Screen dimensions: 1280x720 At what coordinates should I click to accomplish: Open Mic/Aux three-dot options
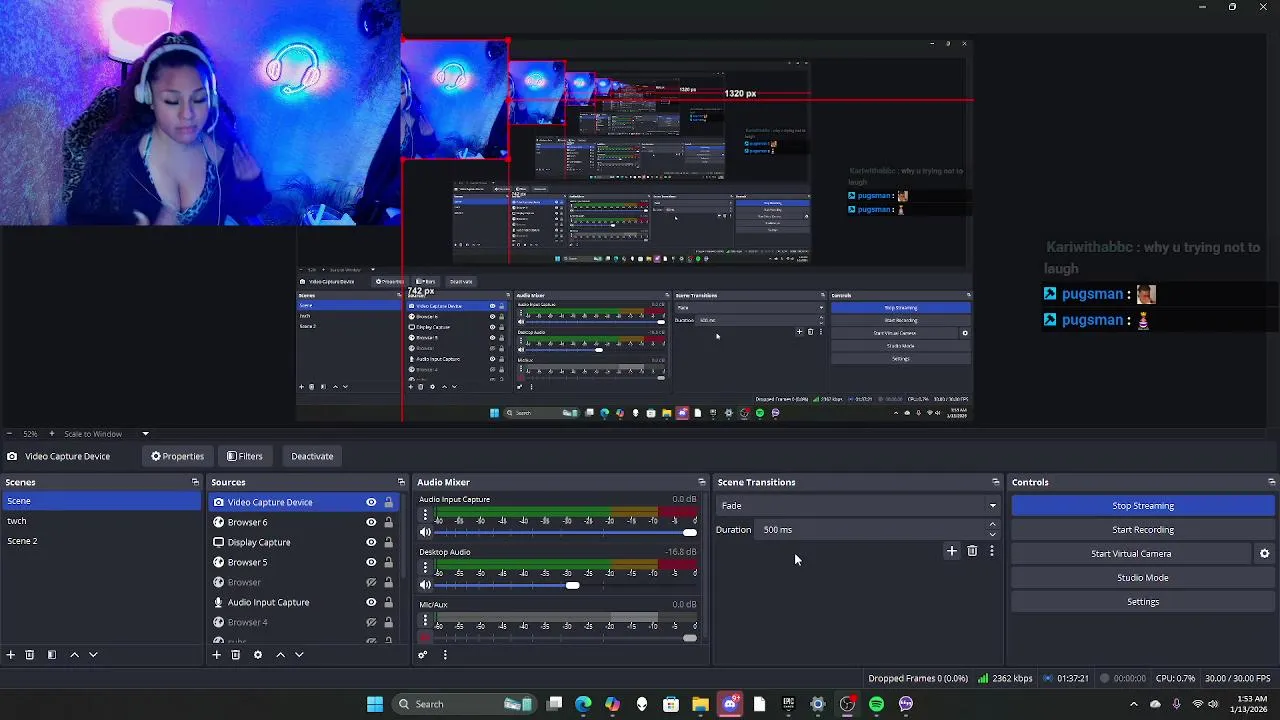[x=425, y=621]
